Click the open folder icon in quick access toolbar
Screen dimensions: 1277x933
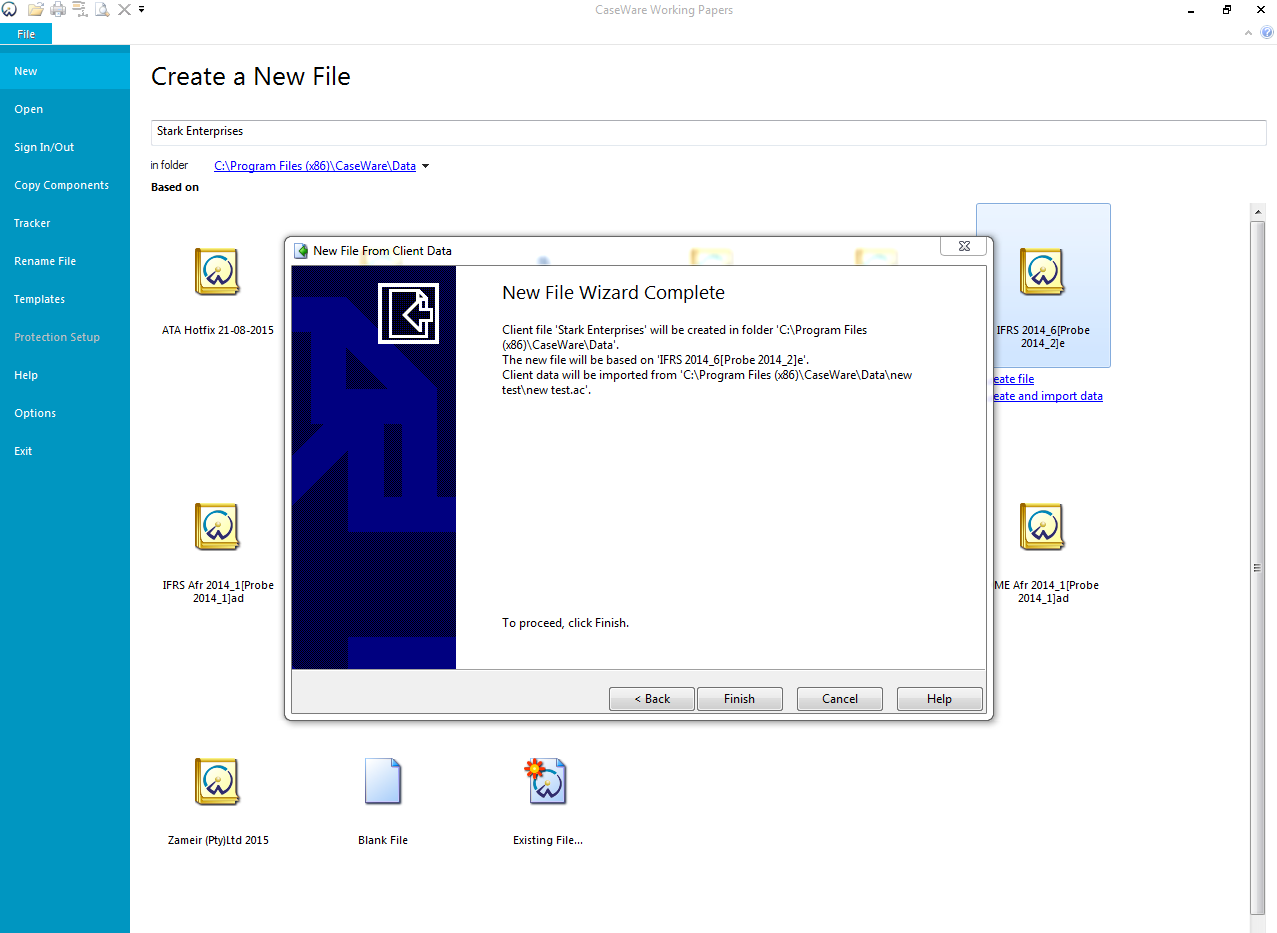tap(36, 10)
